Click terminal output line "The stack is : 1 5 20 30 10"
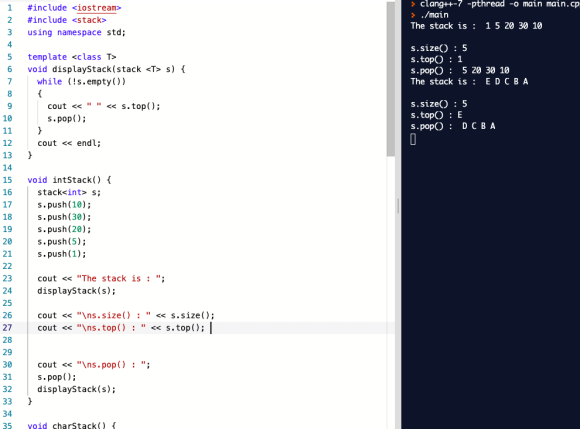Viewport: 580px width, 429px height. pos(476,26)
